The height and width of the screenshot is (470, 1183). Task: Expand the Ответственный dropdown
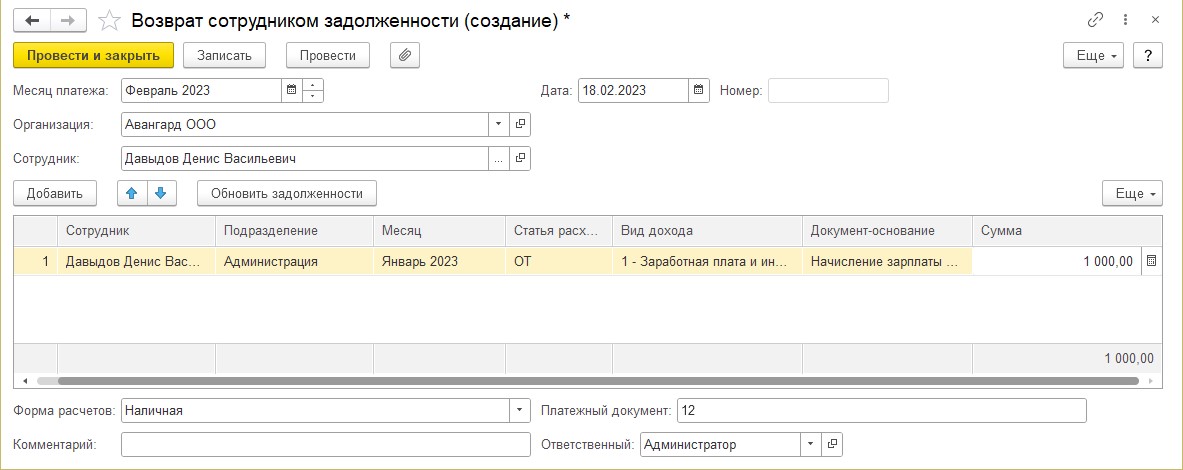click(810, 444)
